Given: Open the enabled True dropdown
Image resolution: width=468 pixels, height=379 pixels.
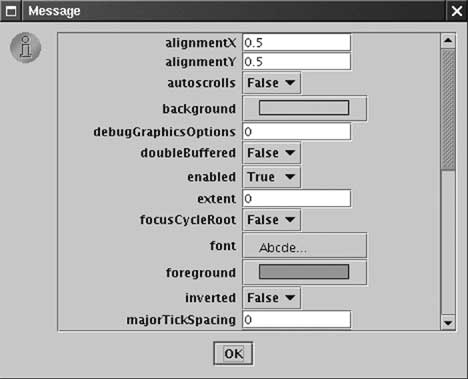Looking at the screenshot, I should (x=271, y=177).
